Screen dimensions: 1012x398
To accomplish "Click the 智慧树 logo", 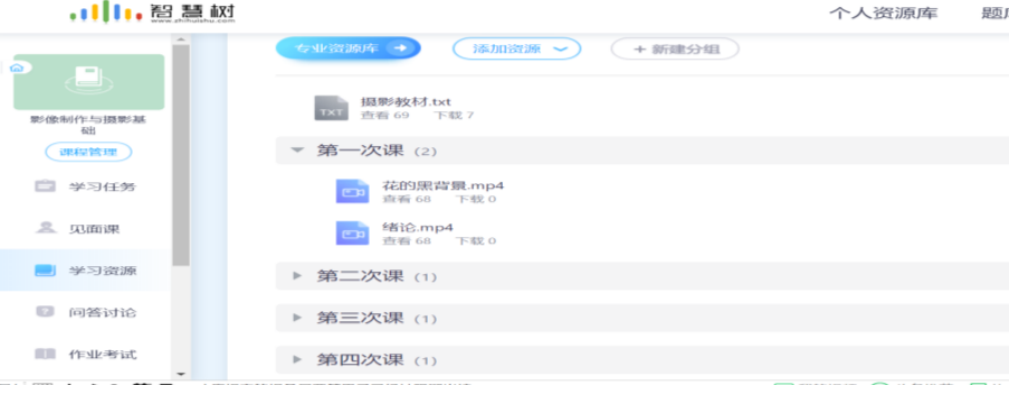I will coord(152,13).
